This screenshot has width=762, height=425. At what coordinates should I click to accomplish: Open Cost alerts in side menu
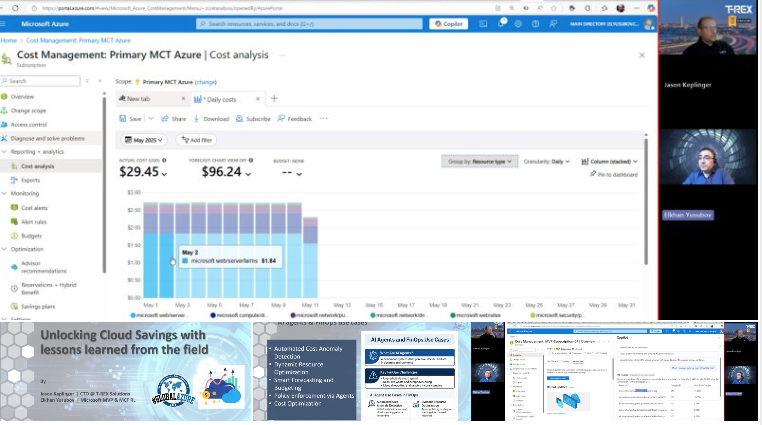35,208
